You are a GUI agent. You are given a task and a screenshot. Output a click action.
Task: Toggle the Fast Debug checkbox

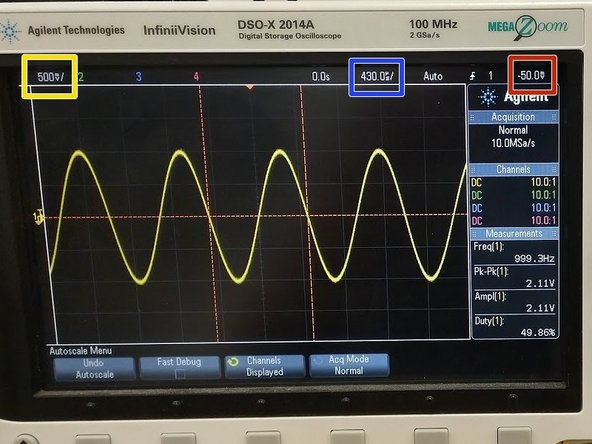180,374
